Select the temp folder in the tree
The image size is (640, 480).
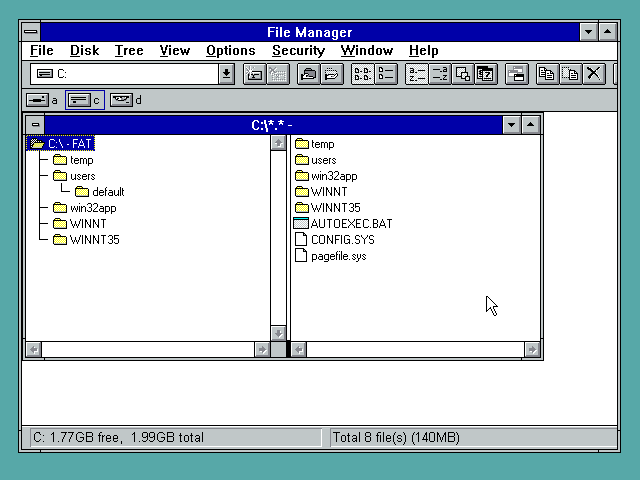click(x=73, y=160)
